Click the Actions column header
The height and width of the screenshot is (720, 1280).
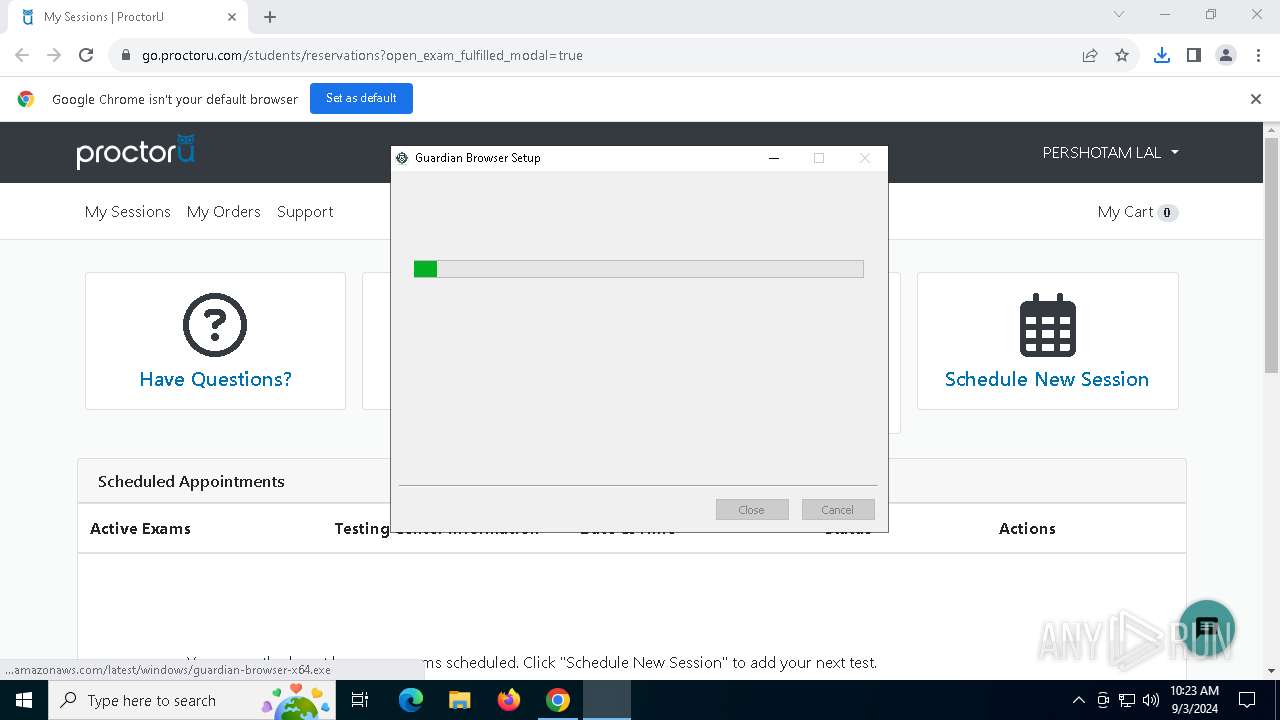1027,529
